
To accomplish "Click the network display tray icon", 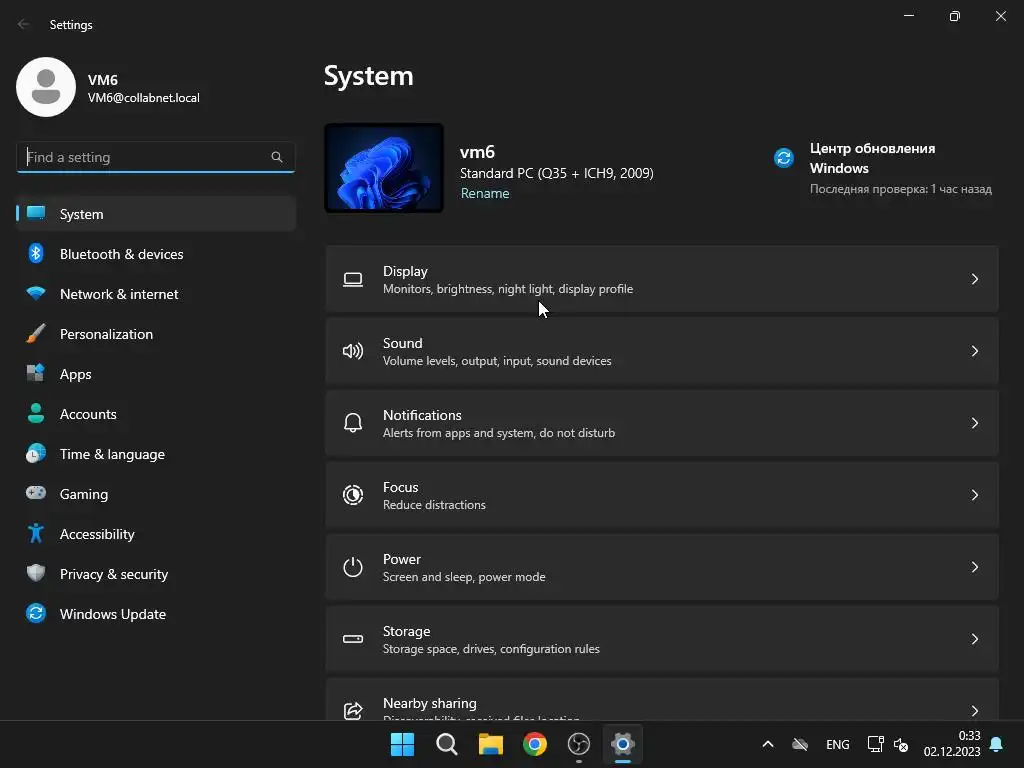I will coord(875,744).
